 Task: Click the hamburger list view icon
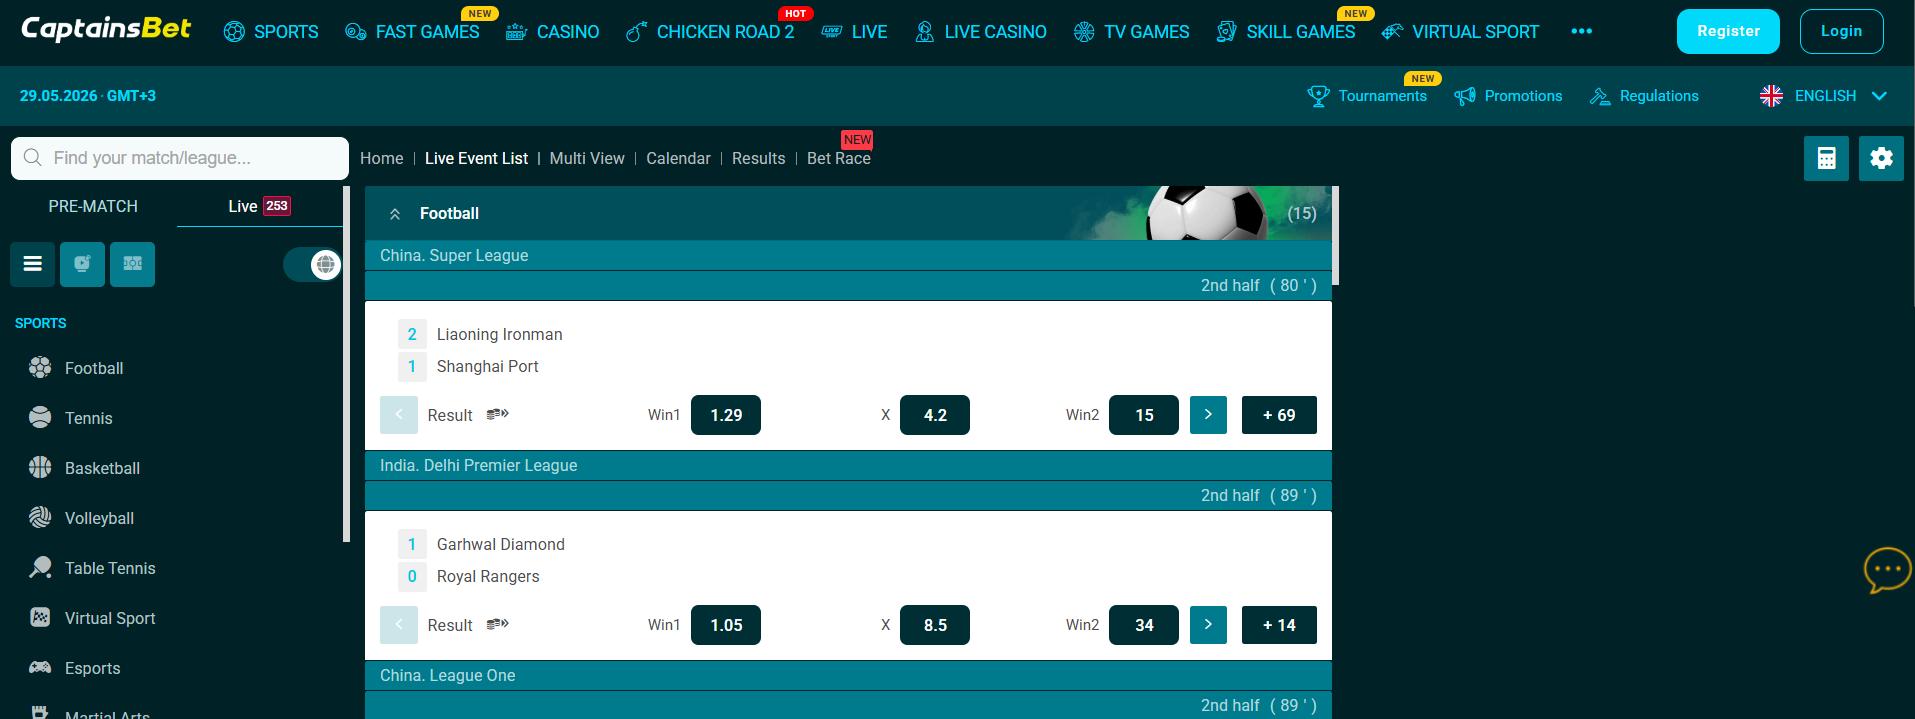33,264
